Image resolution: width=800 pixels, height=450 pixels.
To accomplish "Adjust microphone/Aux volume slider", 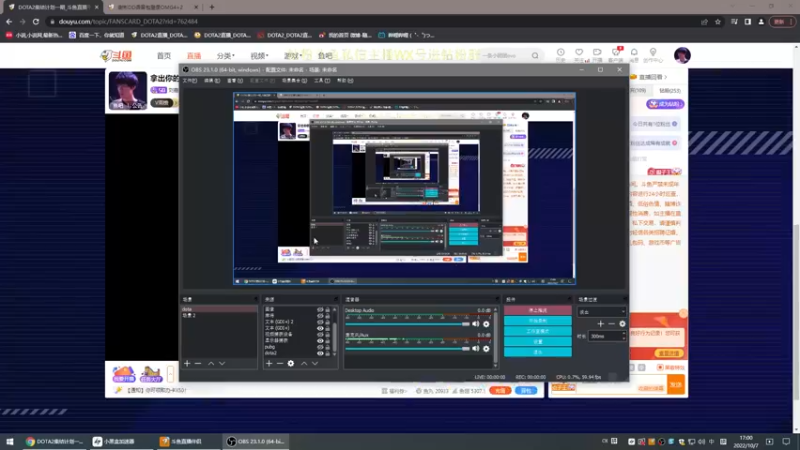I will click(407, 348).
